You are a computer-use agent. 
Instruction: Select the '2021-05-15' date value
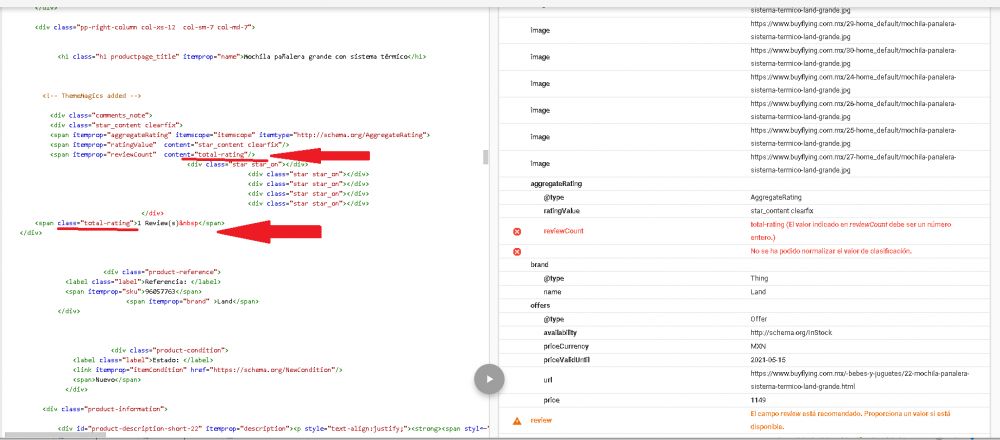pyautogui.click(x=766, y=360)
